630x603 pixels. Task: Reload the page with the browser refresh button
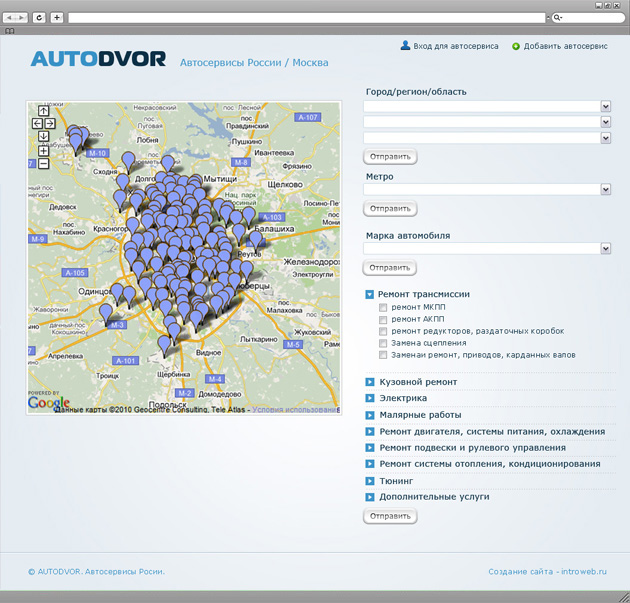pos(39,18)
